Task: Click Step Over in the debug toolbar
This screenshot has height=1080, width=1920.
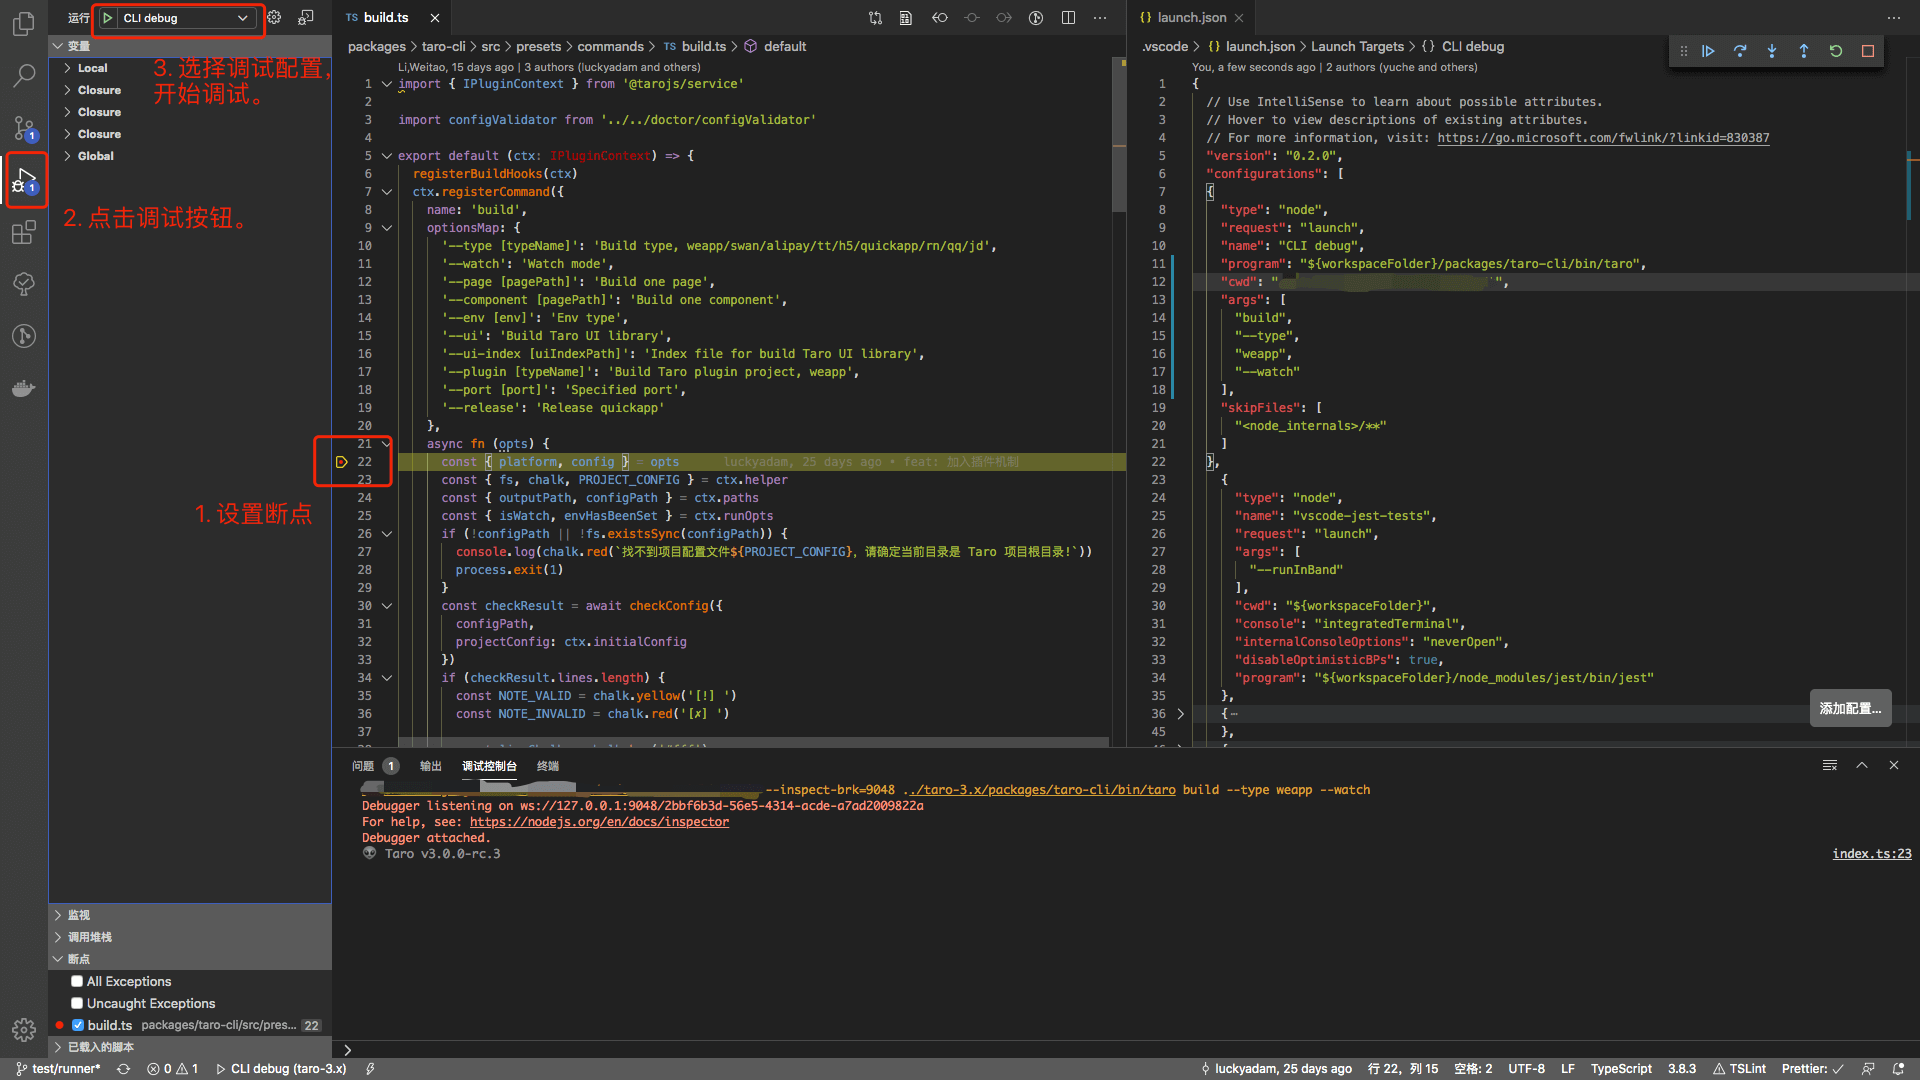Action: click(x=1740, y=51)
